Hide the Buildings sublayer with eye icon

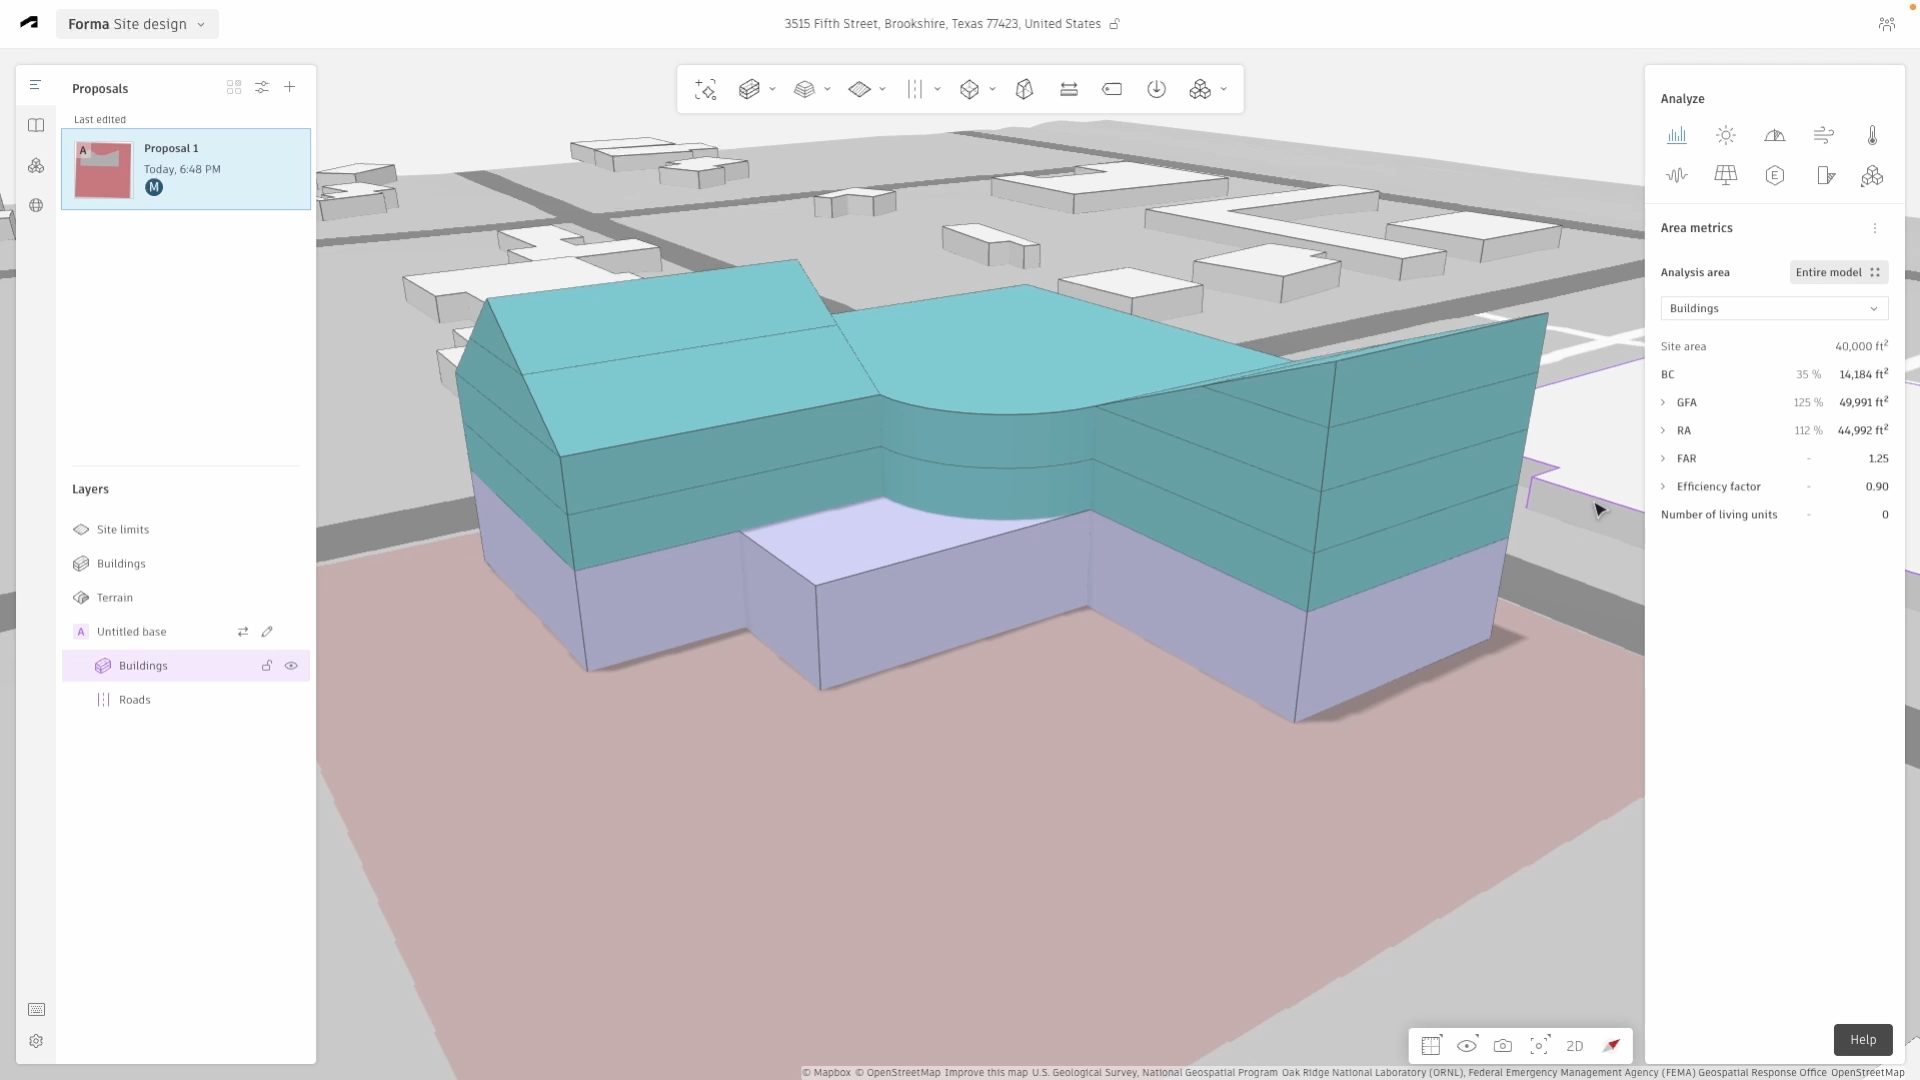tap(291, 666)
